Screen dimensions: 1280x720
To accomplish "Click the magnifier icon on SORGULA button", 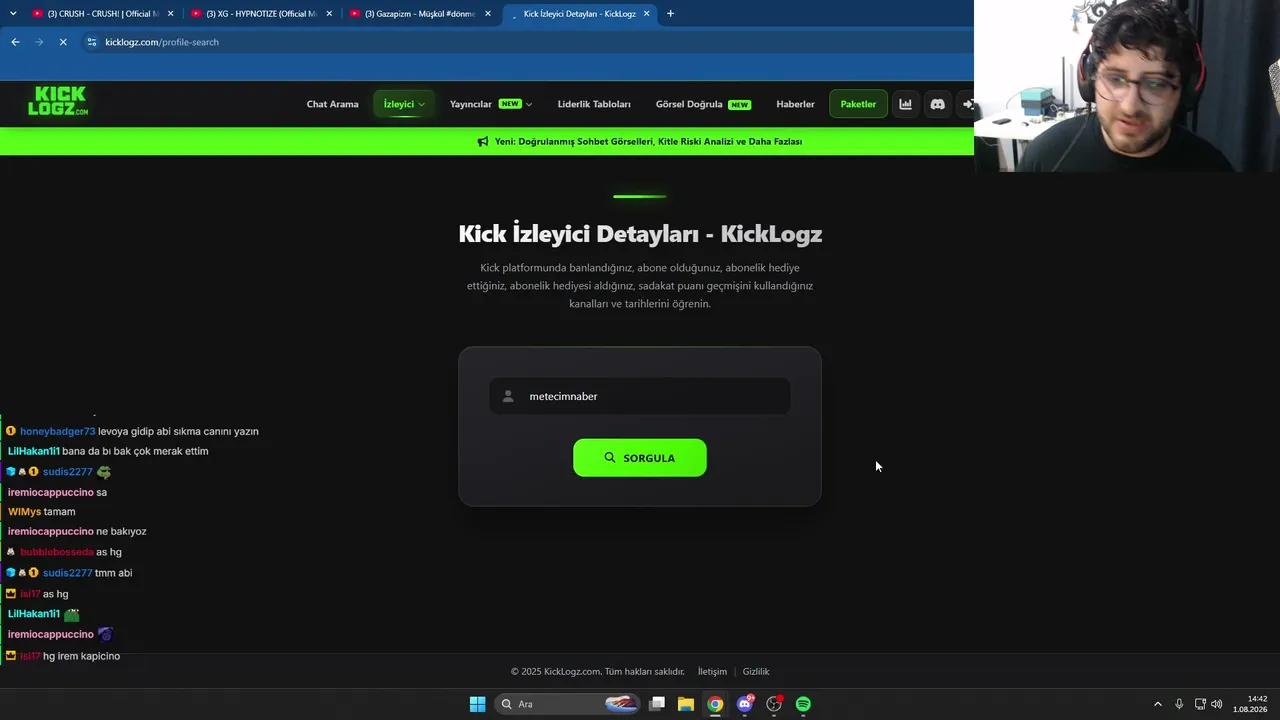I will tap(610, 458).
